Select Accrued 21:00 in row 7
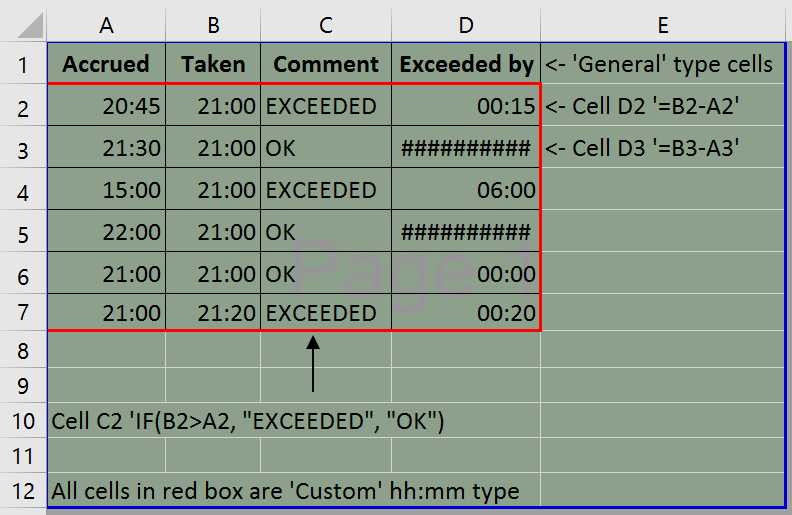 (x=106, y=312)
